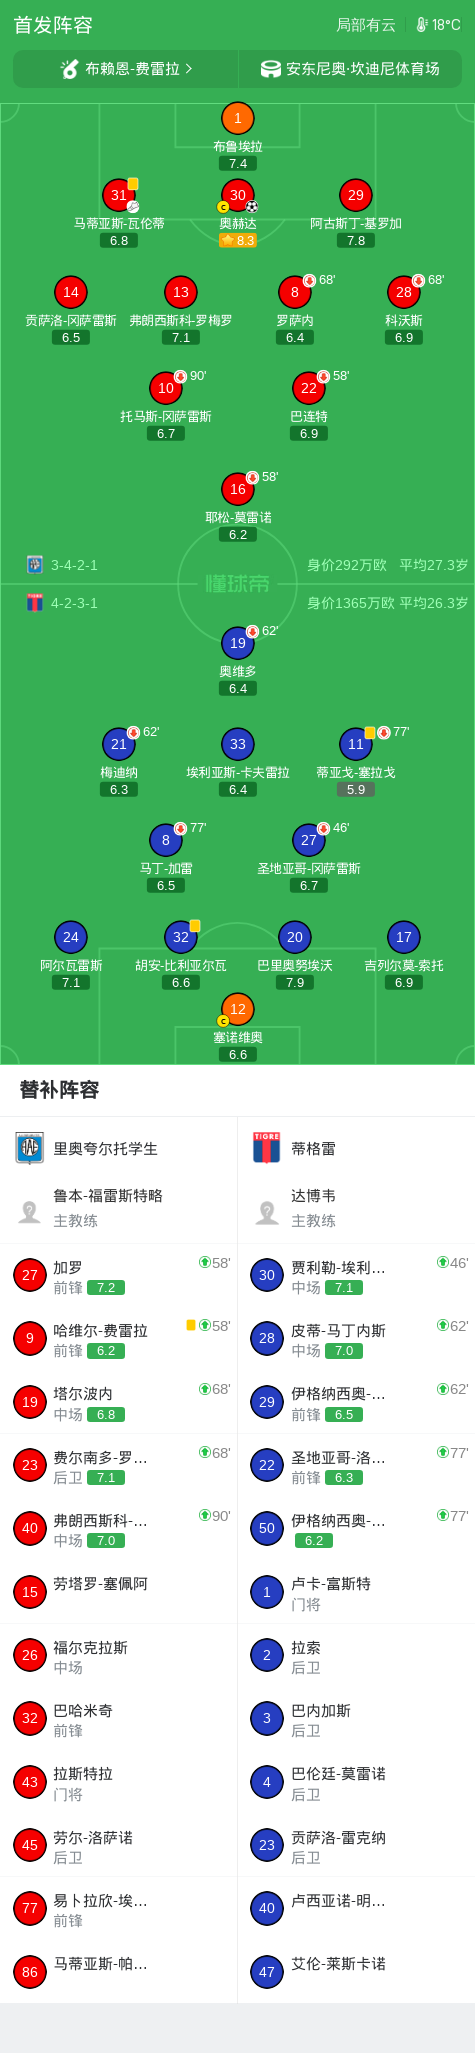Expand referee 布赖恩-费雷拉 details chevron

click(189, 69)
